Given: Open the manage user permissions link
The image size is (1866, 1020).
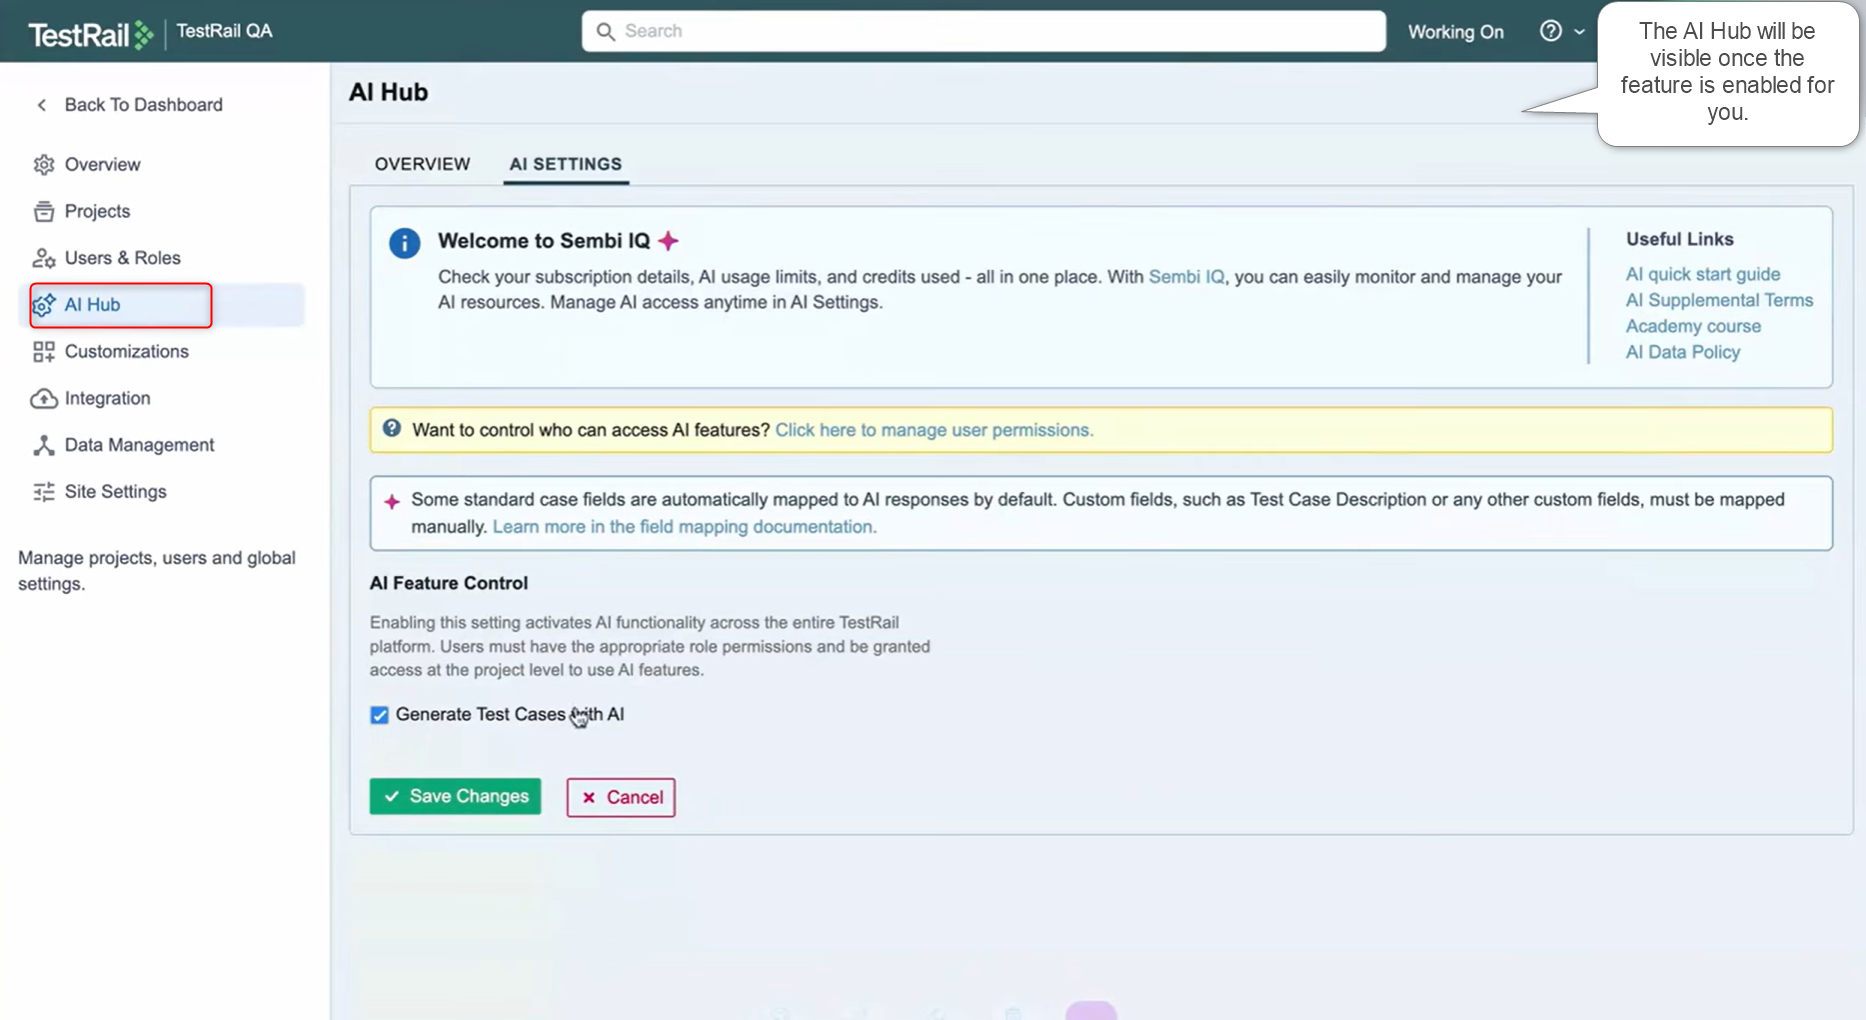Looking at the screenshot, I should (934, 430).
